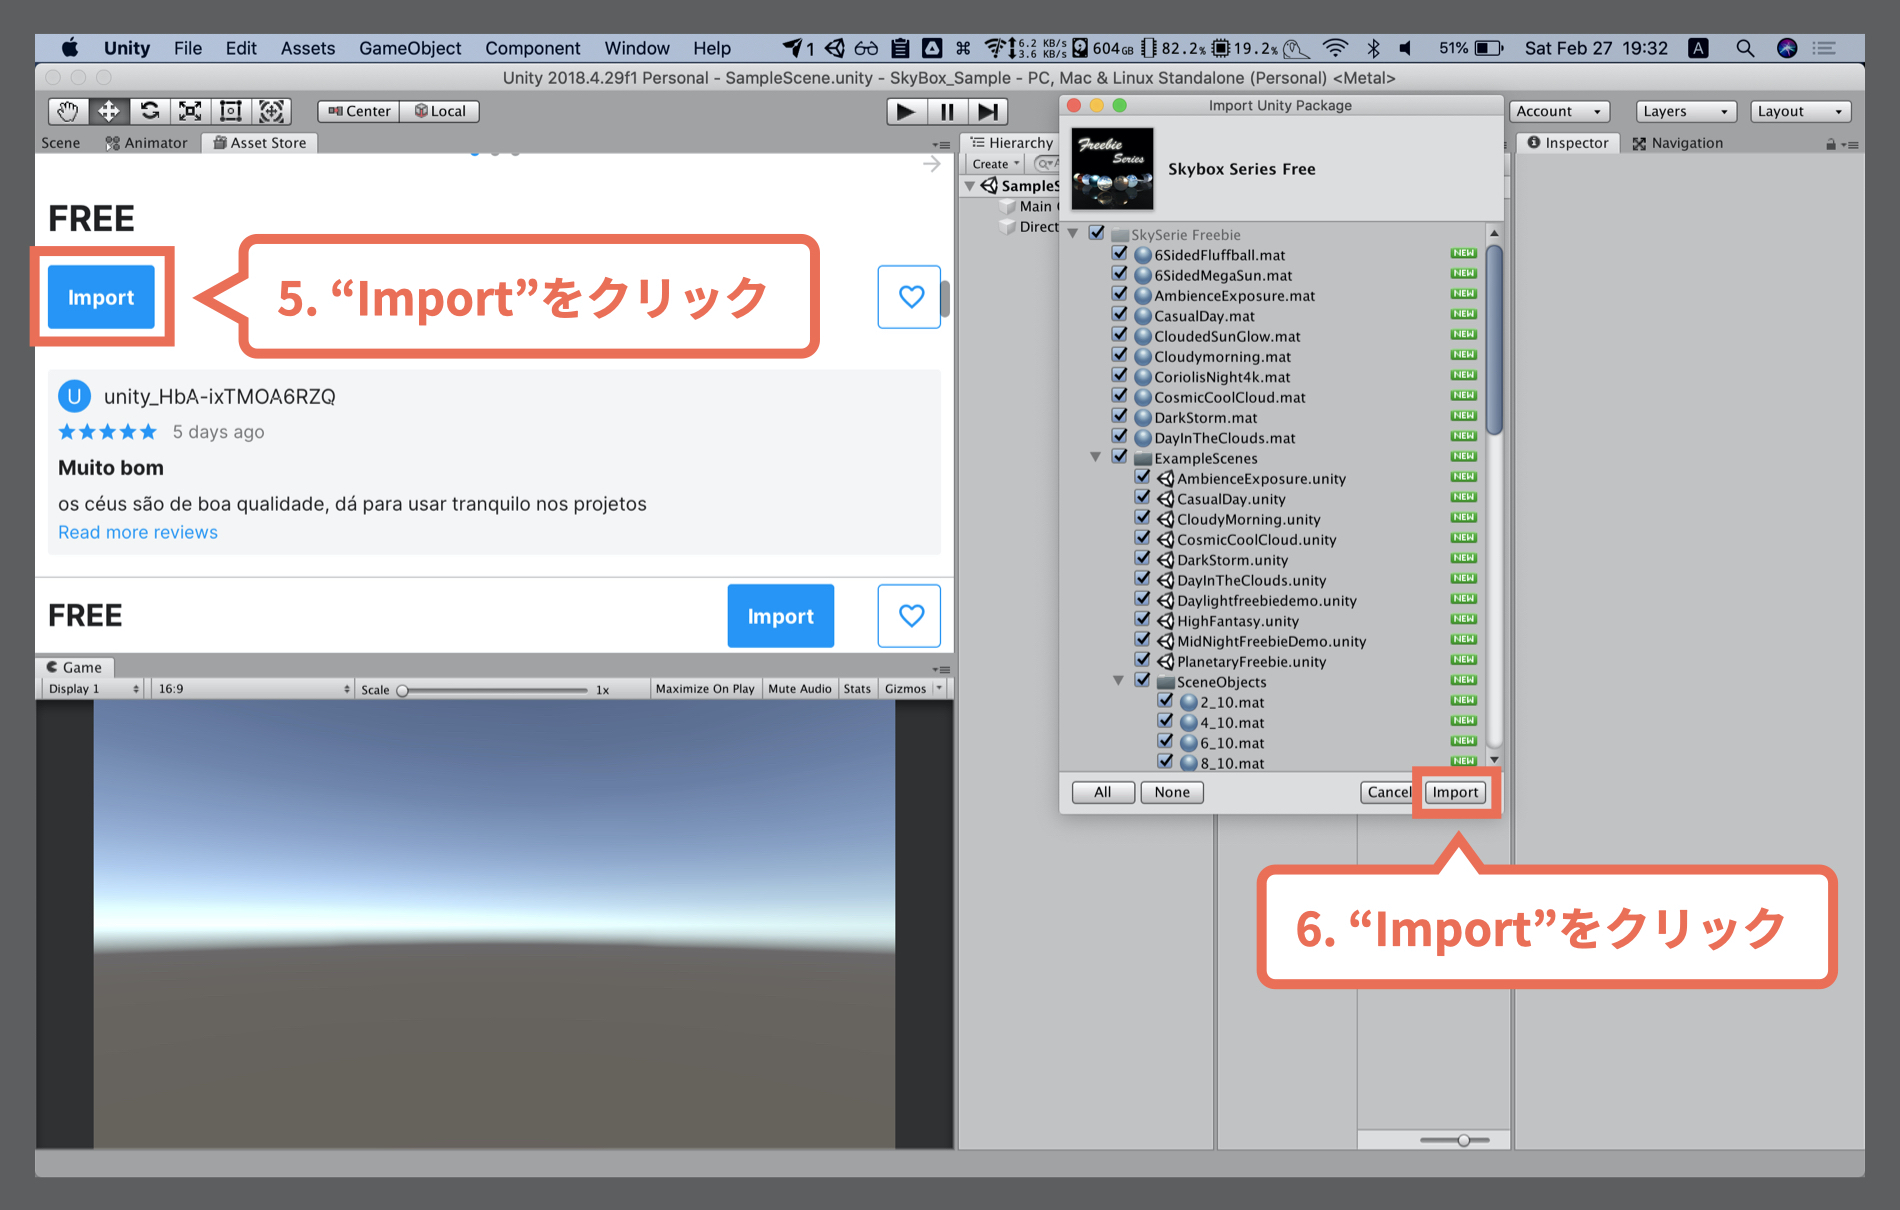Open Hierarchy Create dropdown
The width and height of the screenshot is (1900, 1210).
click(995, 164)
